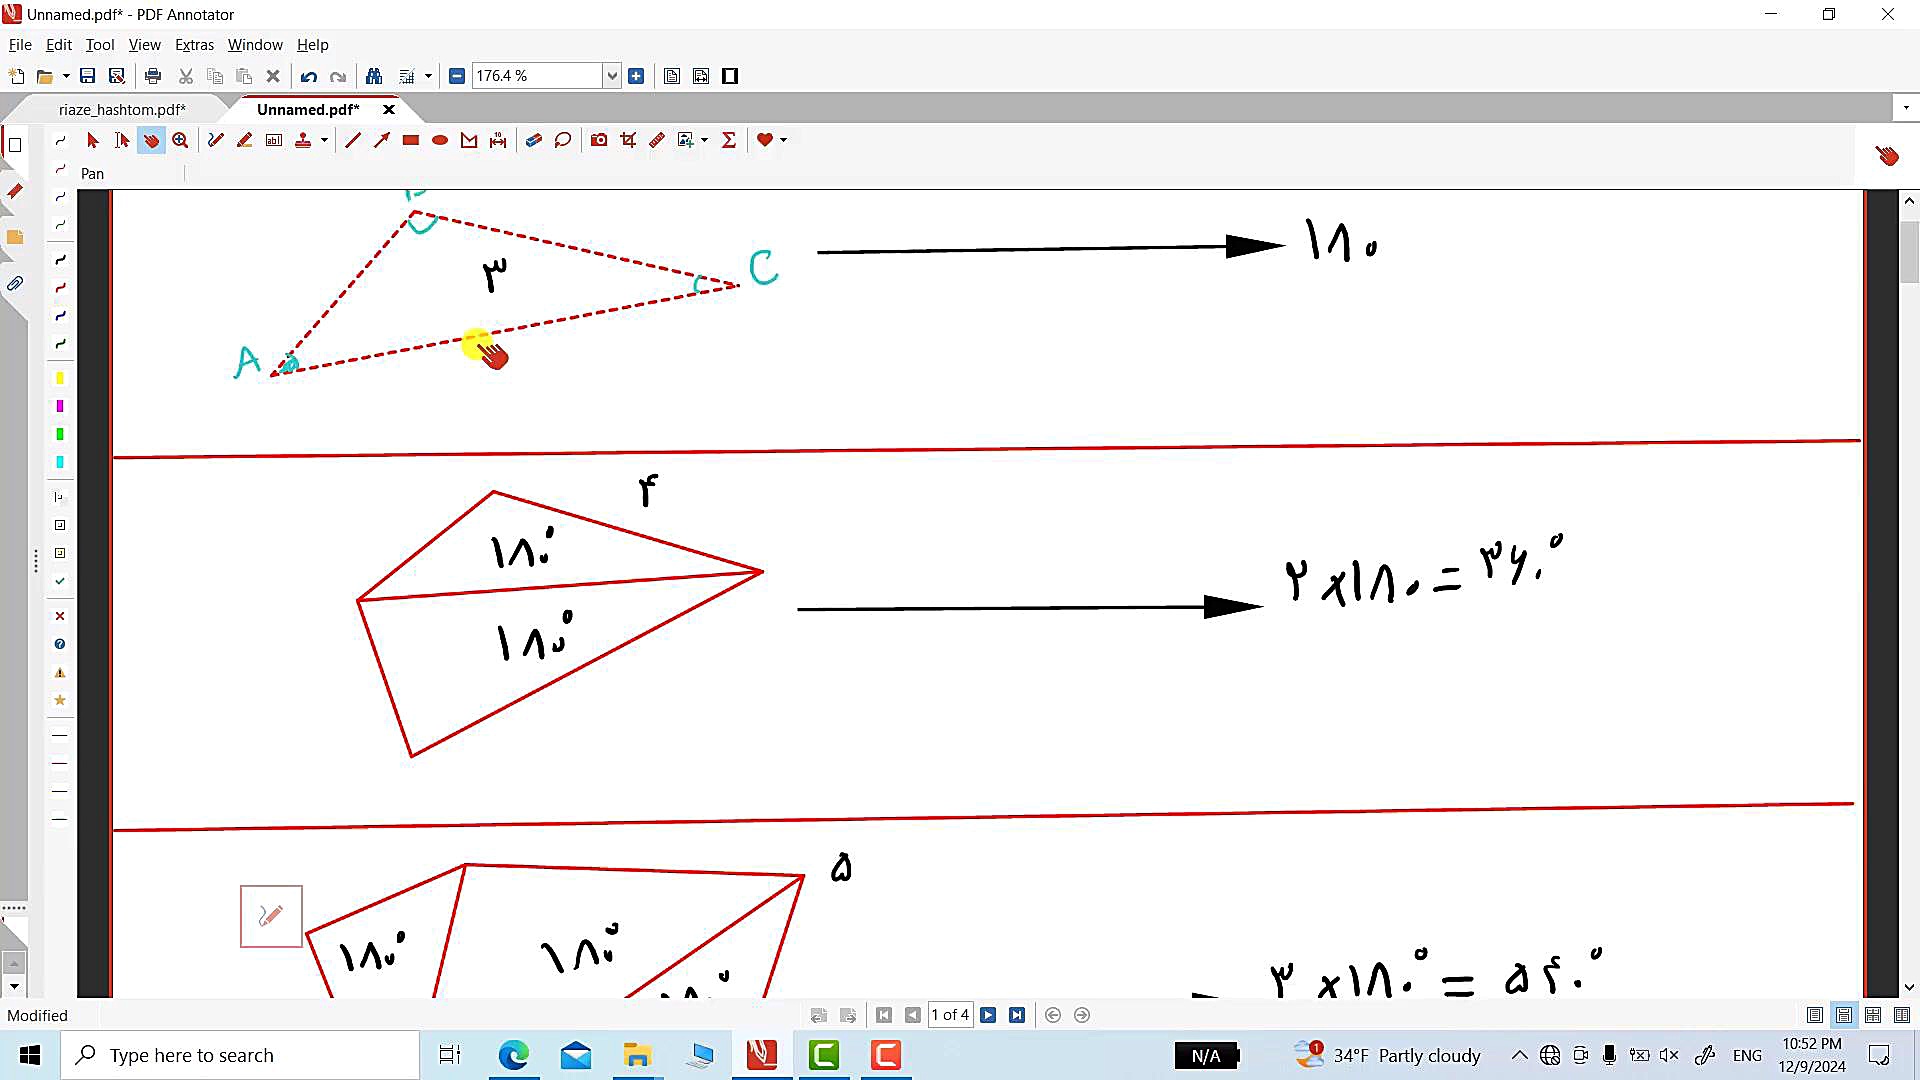
Task: Go to next page button
Action: coord(988,1015)
